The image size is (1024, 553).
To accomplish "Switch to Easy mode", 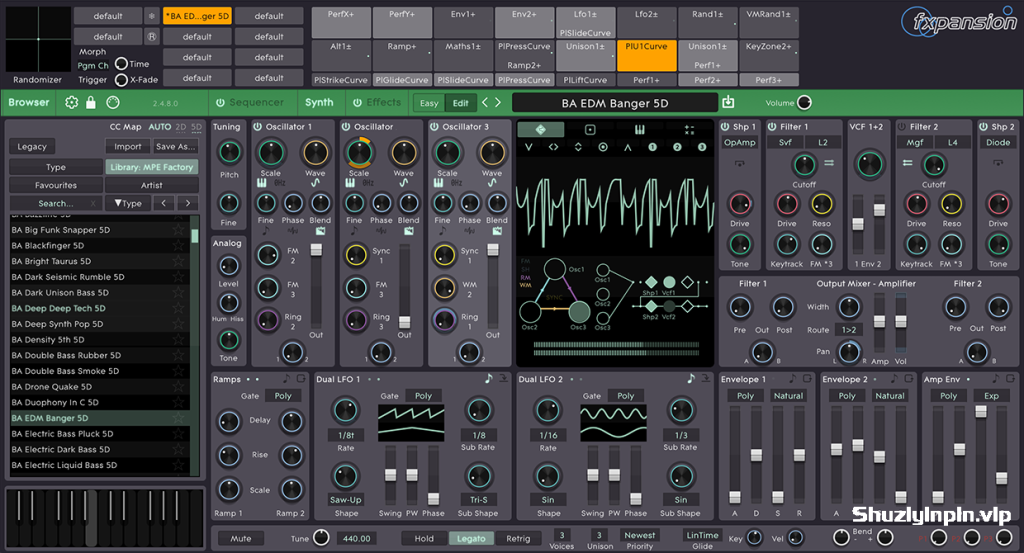I will coord(429,103).
